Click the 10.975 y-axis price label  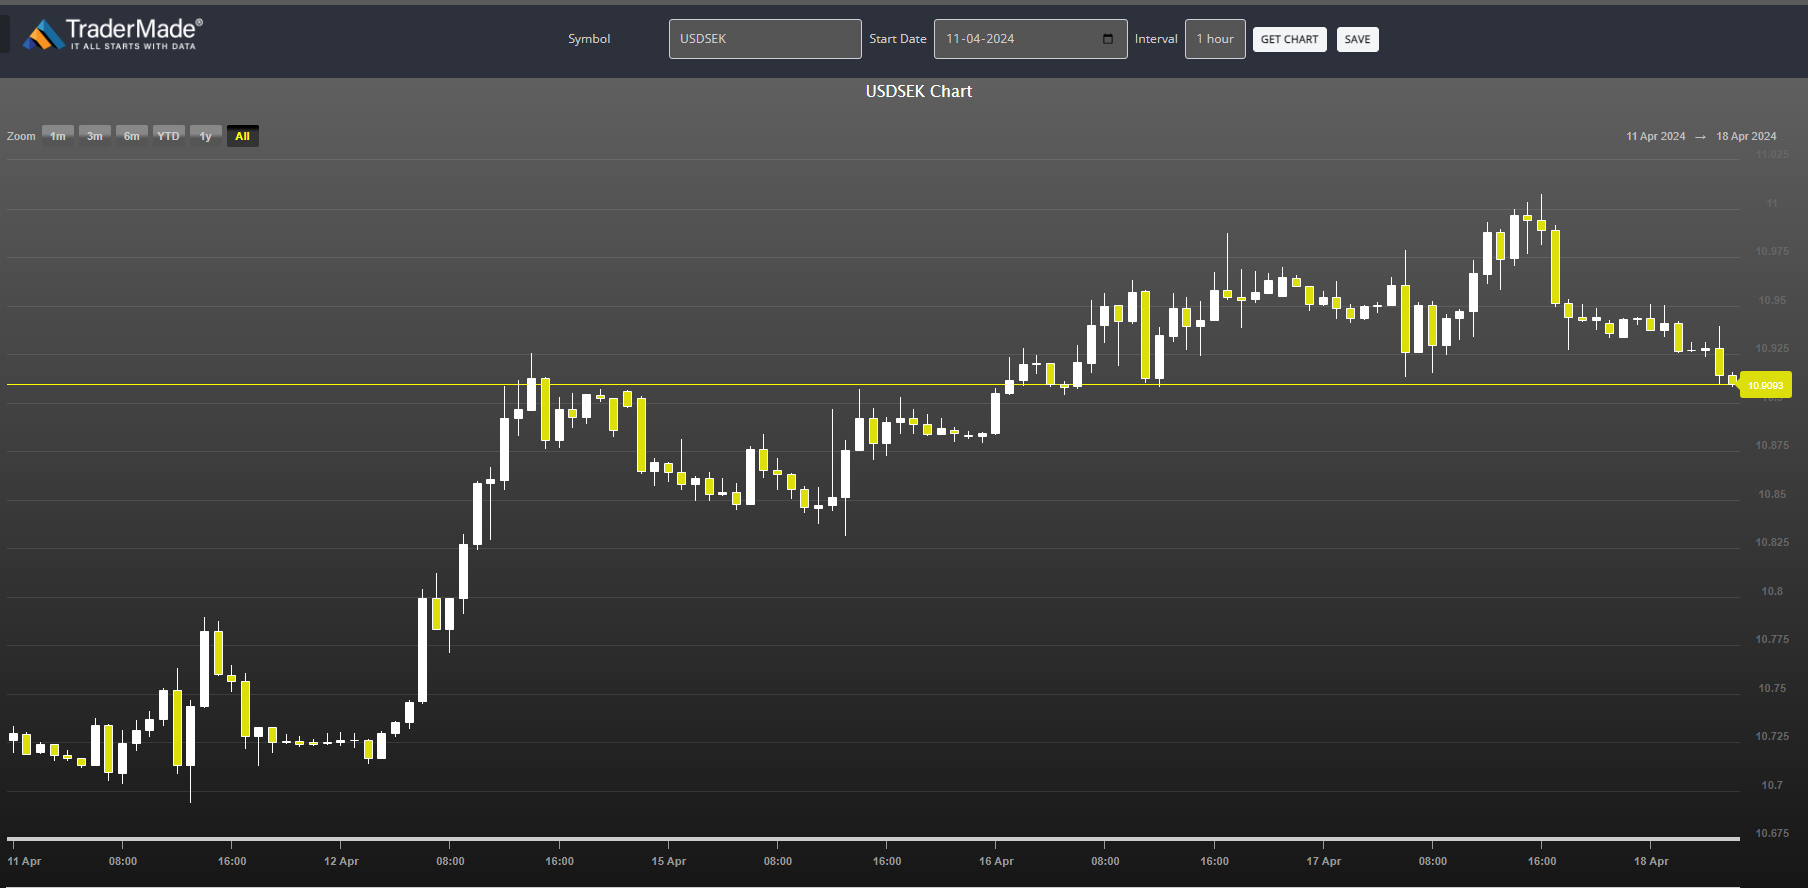pos(1772,251)
